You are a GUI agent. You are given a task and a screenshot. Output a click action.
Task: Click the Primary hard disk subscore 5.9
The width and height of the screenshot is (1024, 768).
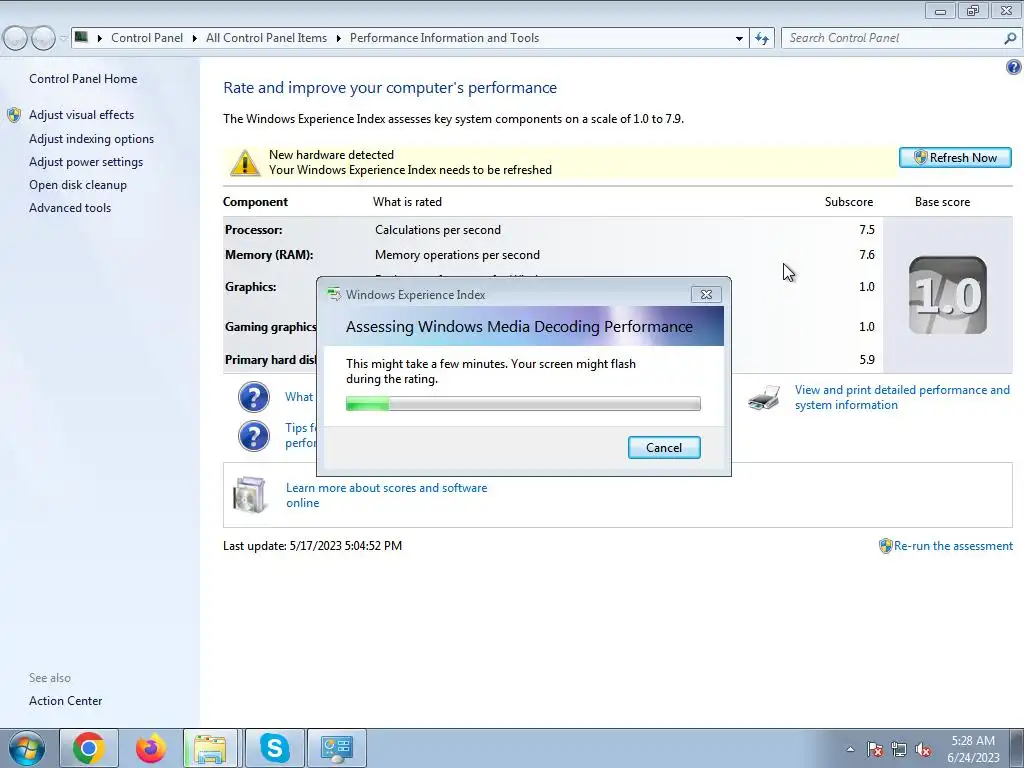(867, 360)
